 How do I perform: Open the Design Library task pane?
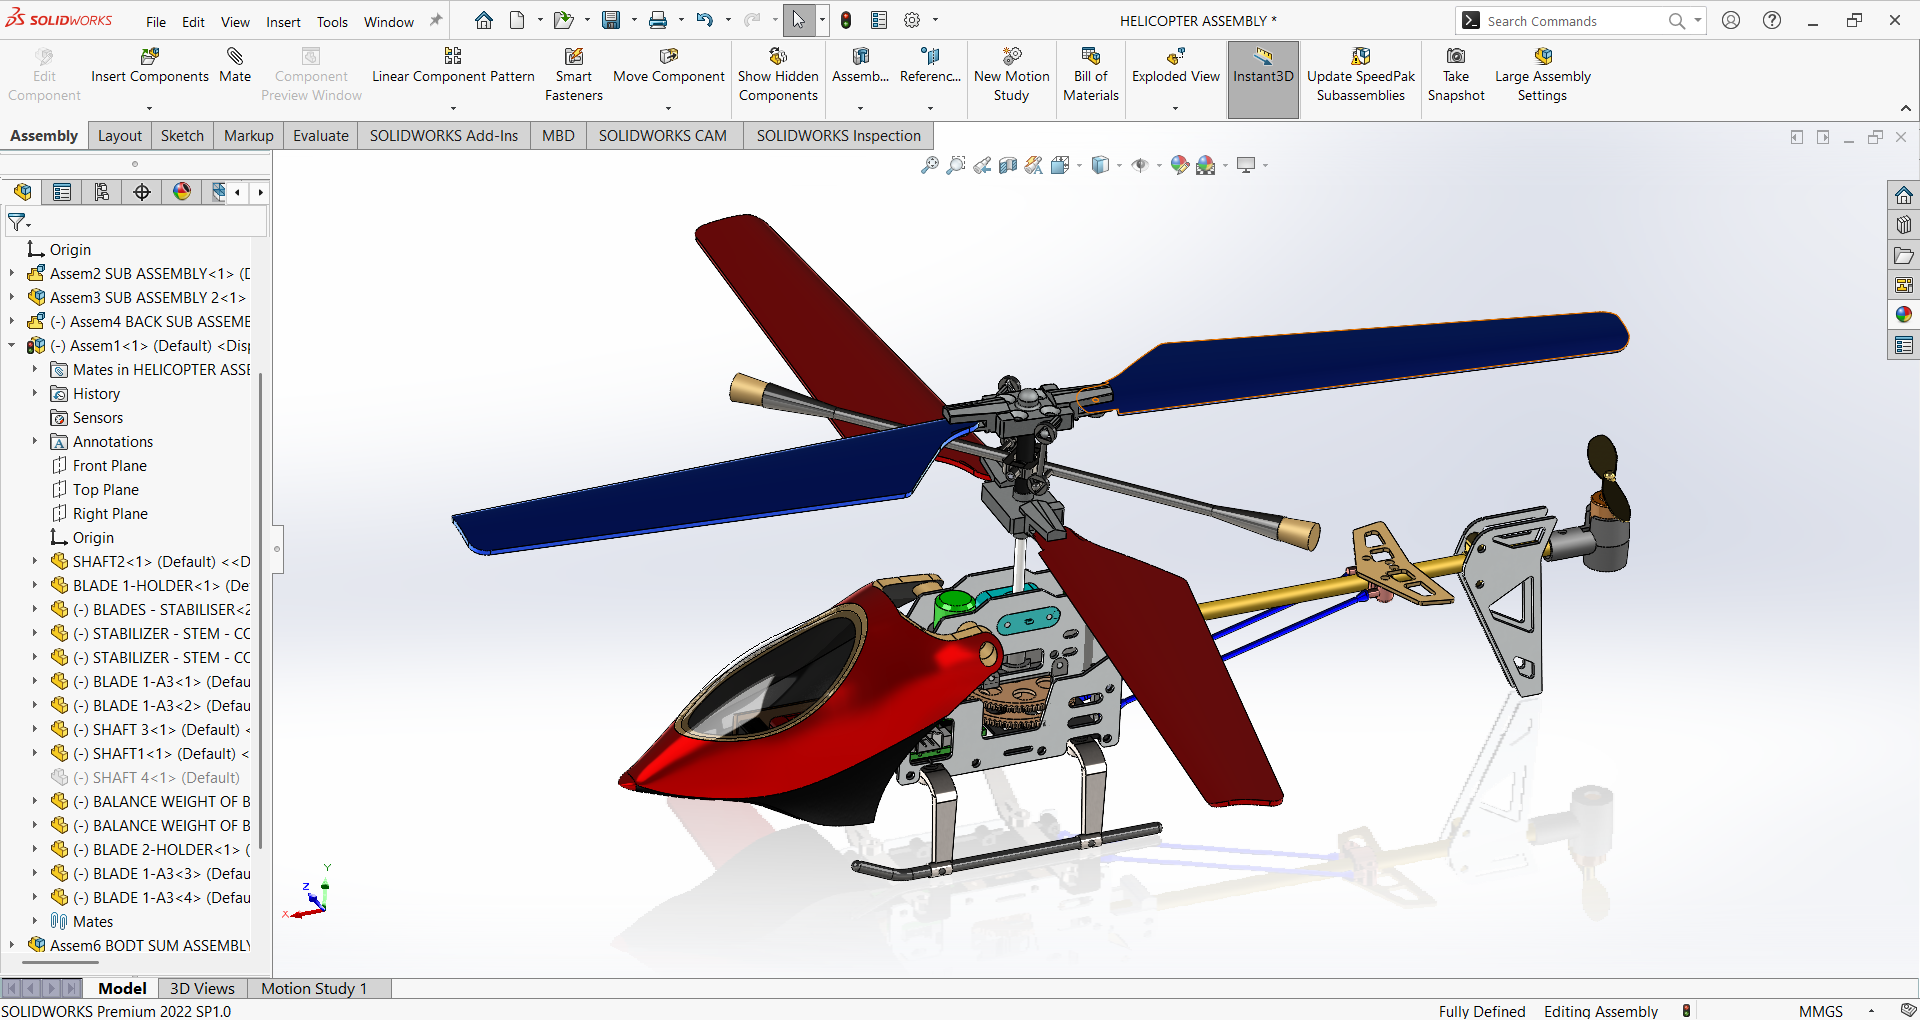pyautogui.click(x=1904, y=225)
